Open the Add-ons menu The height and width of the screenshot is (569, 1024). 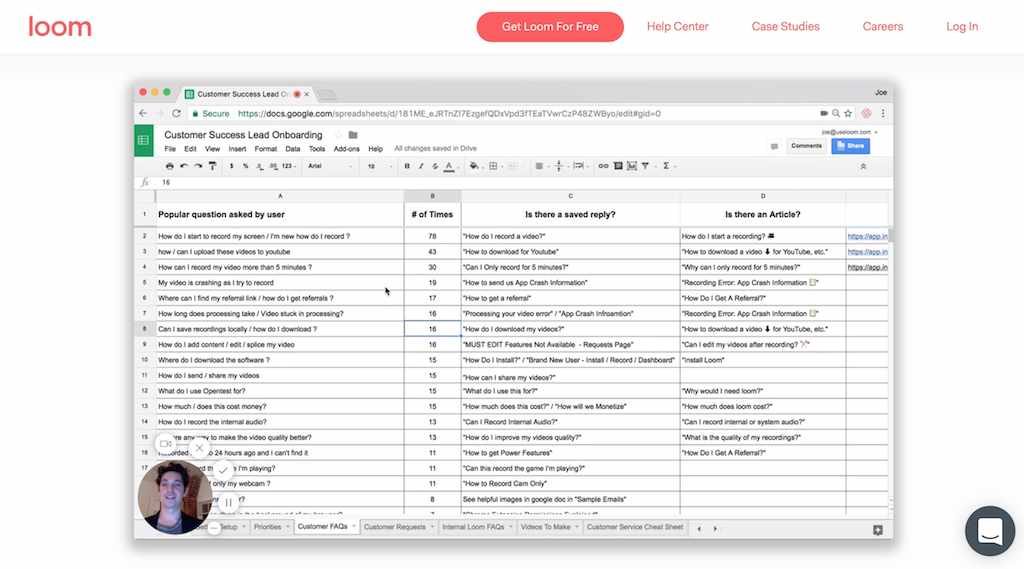point(347,149)
